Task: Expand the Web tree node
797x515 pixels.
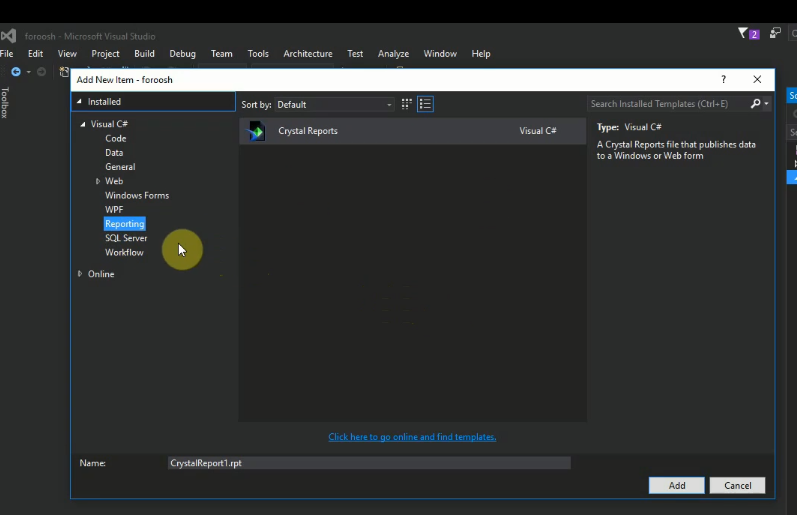Action: click(x=98, y=181)
